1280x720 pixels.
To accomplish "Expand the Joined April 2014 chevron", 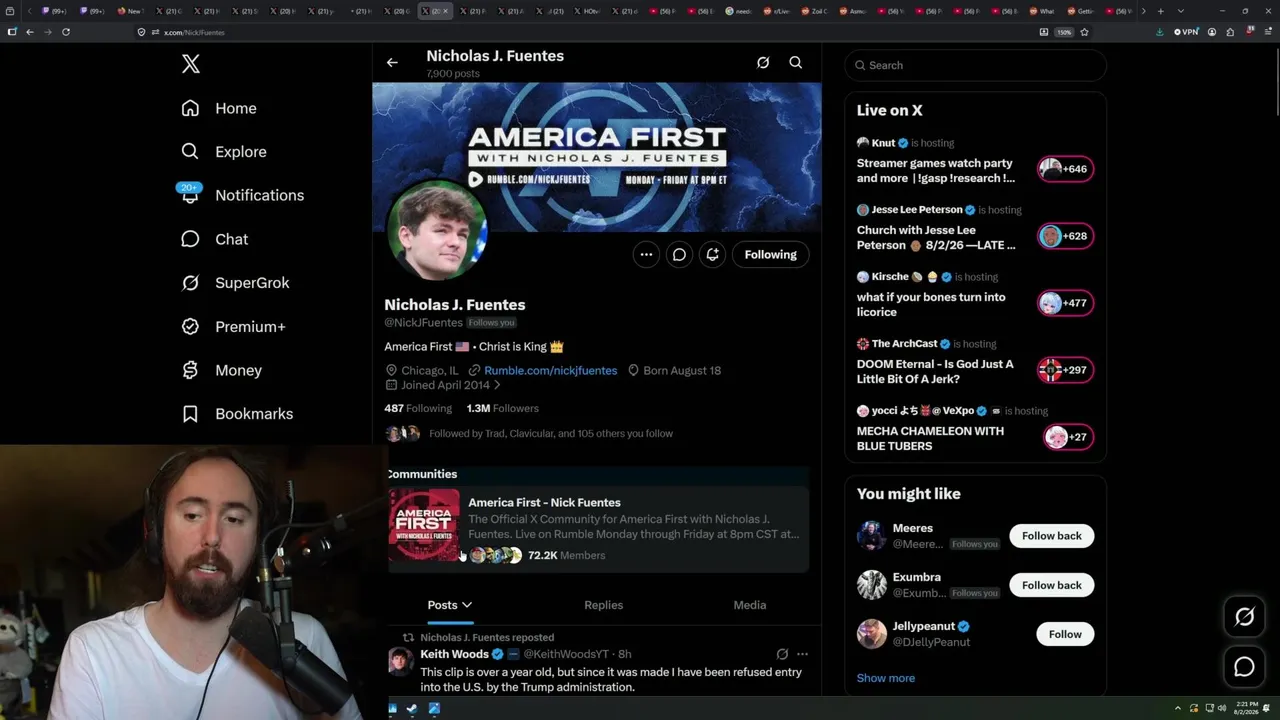I will [x=497, y=385].
